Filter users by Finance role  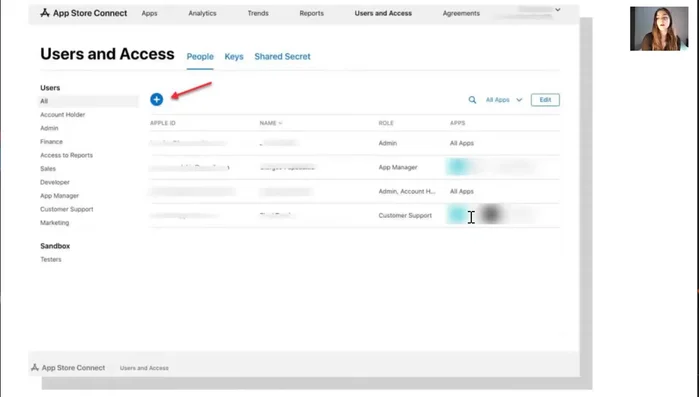point(51,142)
